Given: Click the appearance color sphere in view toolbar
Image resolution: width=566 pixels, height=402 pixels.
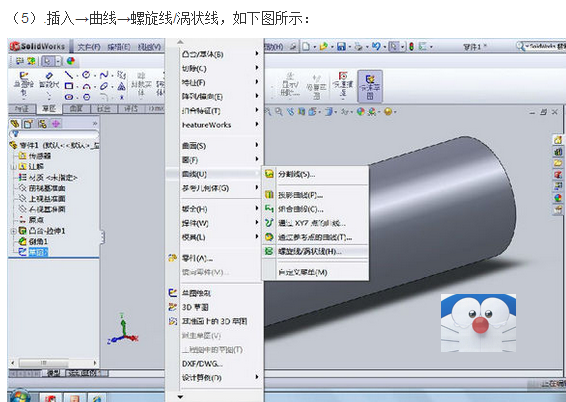Looking at the screenshot, I should click(x=361, y=112).
